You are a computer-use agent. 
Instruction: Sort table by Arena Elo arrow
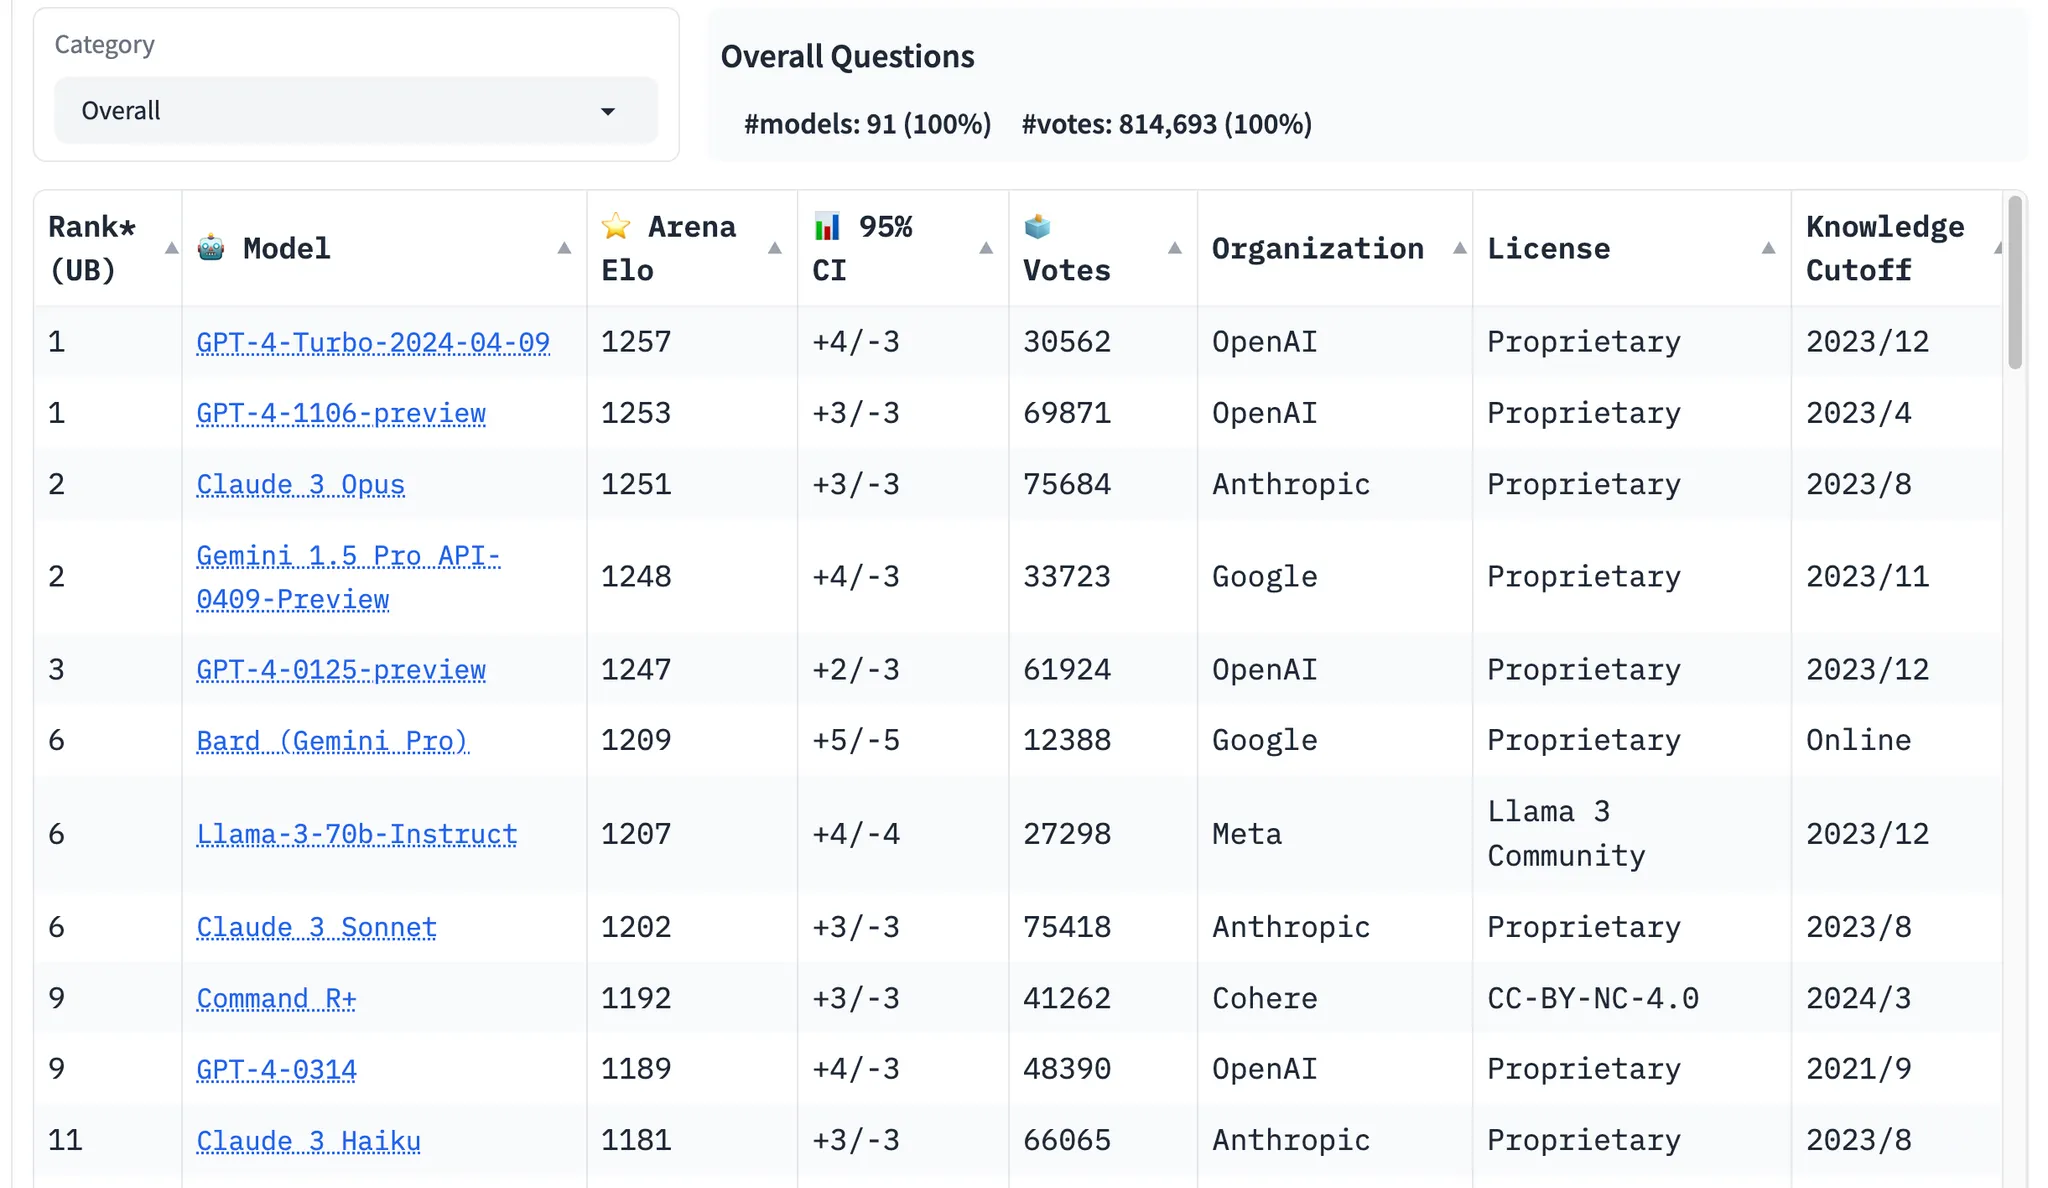pos(774,248)
